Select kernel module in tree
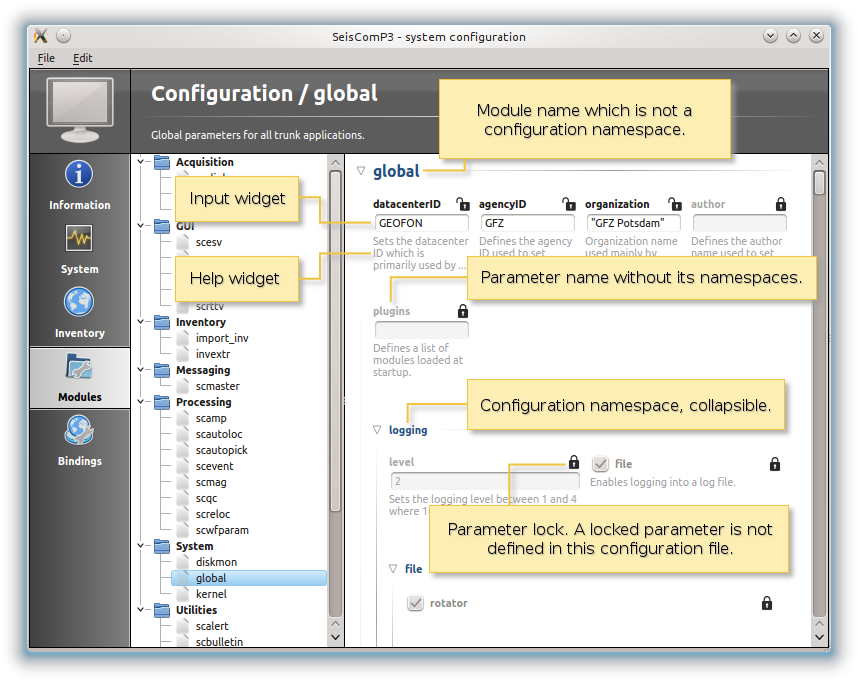The height and width of the screenshot is (681, 858). point(211,594)
